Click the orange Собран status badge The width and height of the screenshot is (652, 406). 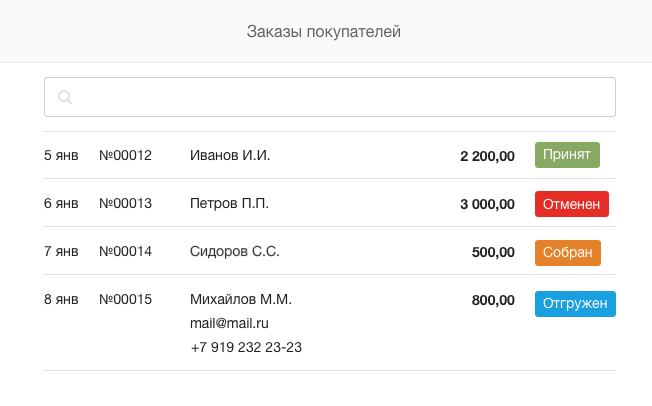click(568, 253)
